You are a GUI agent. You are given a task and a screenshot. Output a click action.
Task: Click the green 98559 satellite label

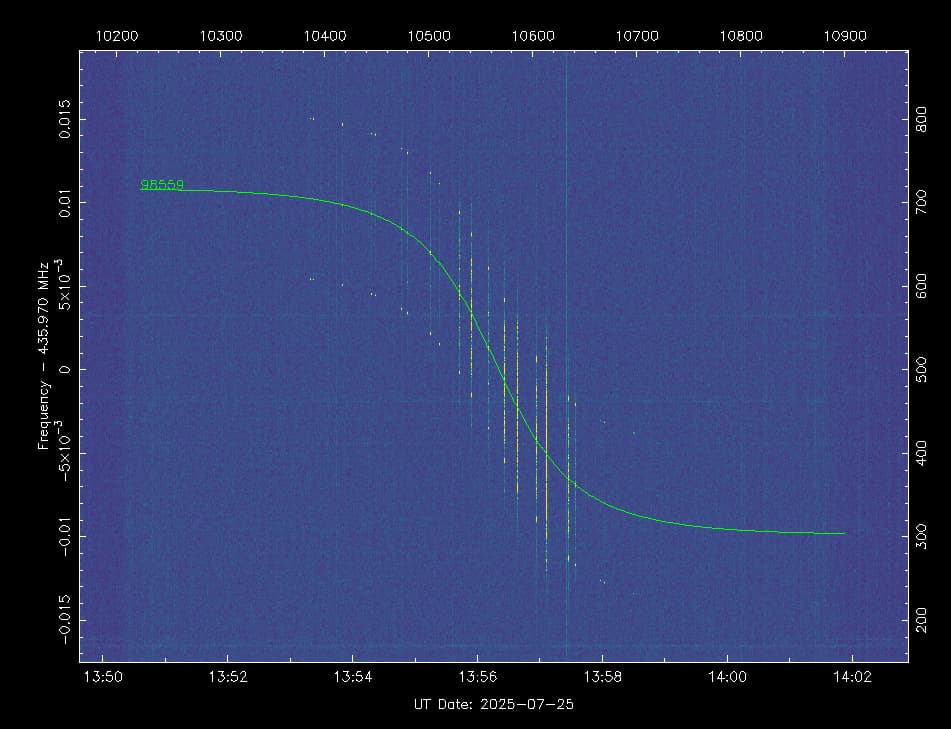[x=161, y=184]
